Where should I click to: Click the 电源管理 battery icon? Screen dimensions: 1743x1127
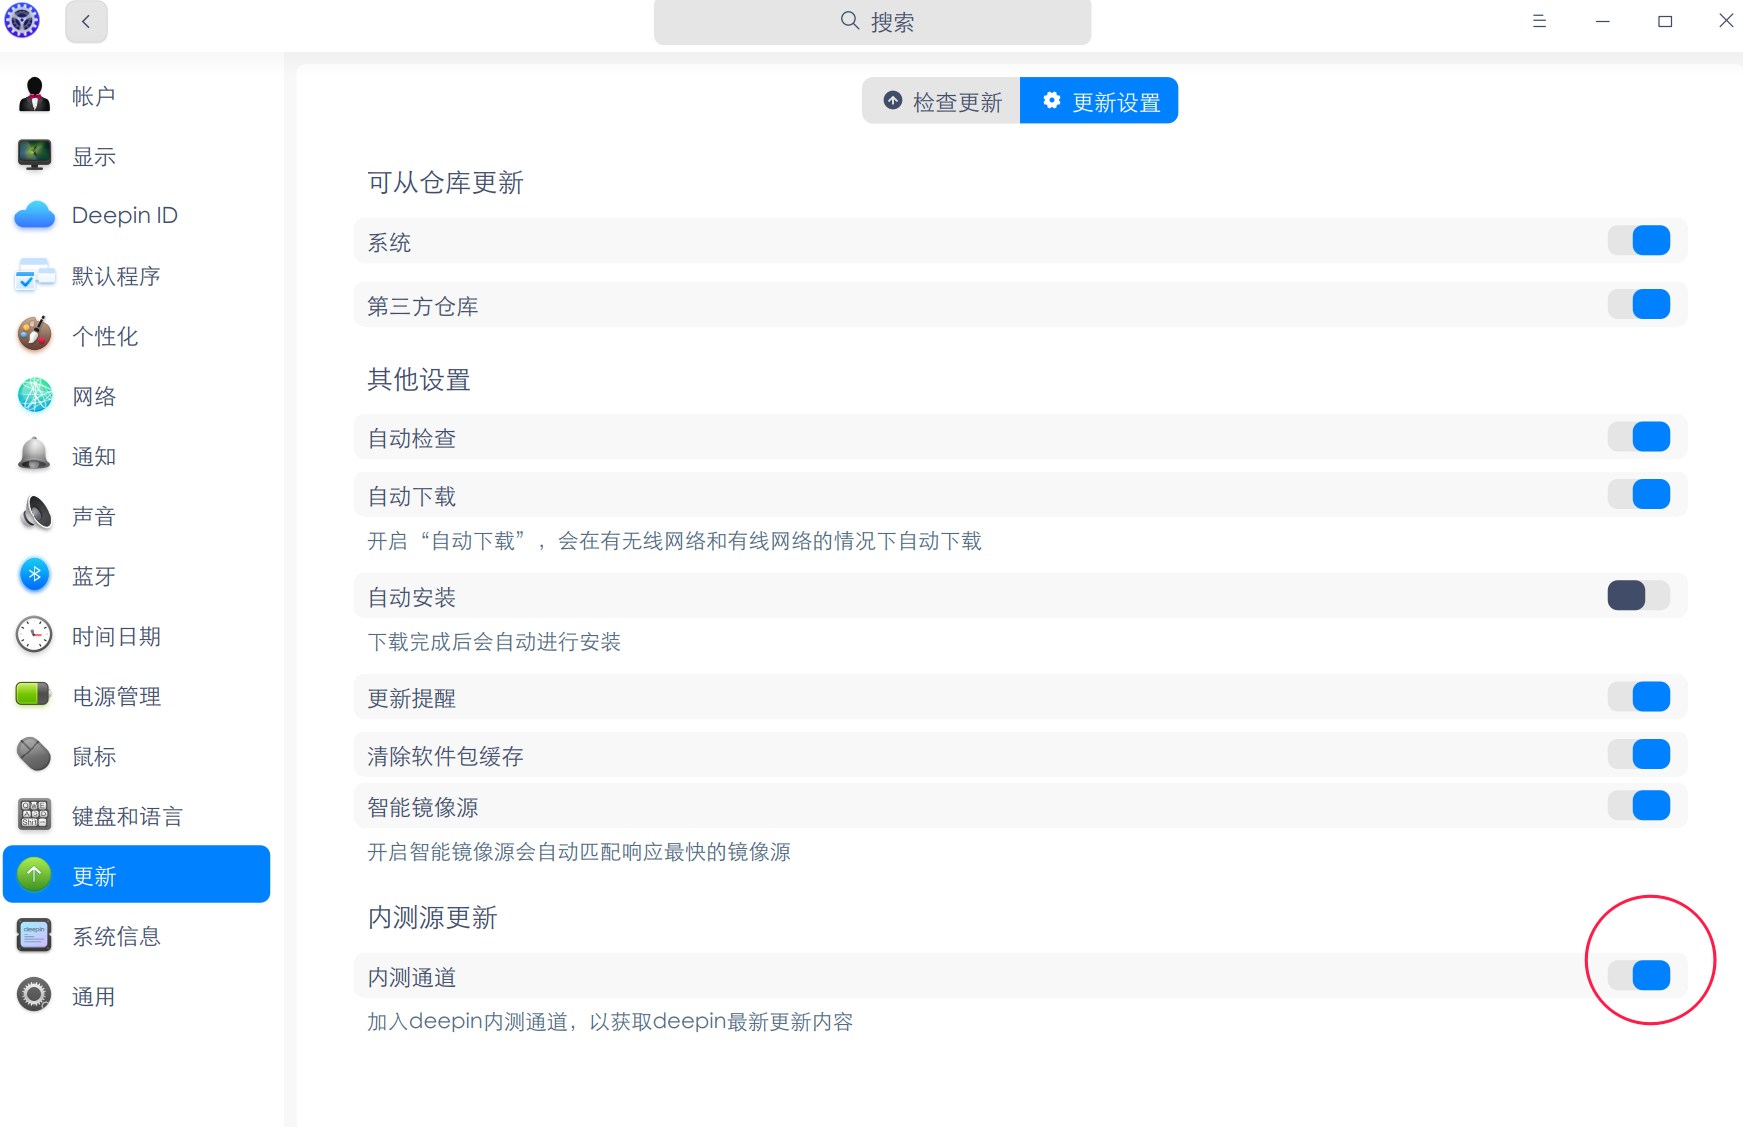[35, 694]
